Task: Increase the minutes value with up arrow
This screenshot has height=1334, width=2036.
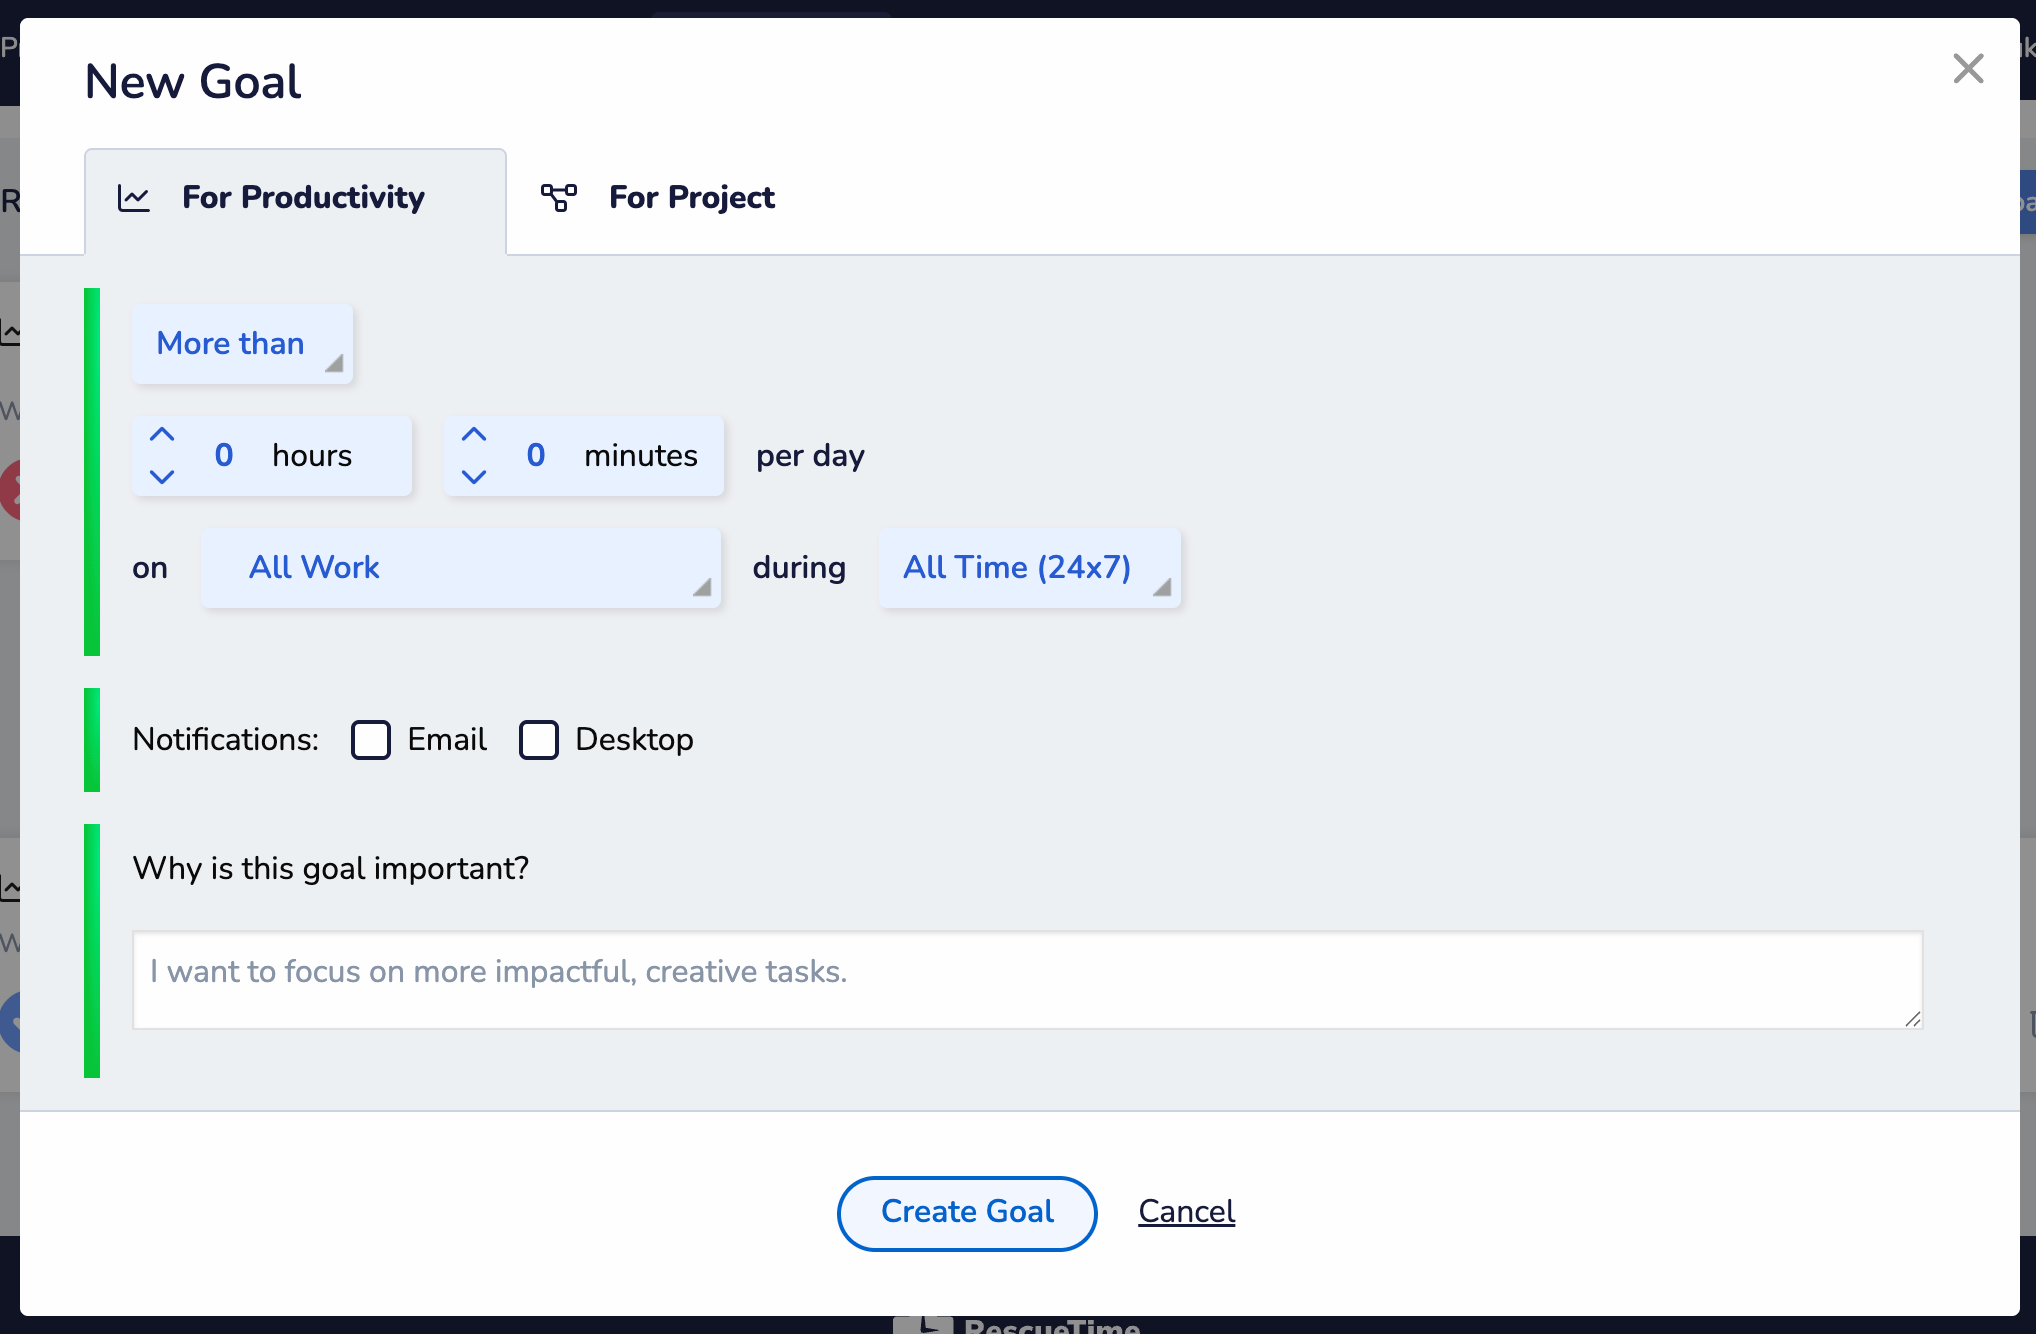Action: (x=474, y=435)
